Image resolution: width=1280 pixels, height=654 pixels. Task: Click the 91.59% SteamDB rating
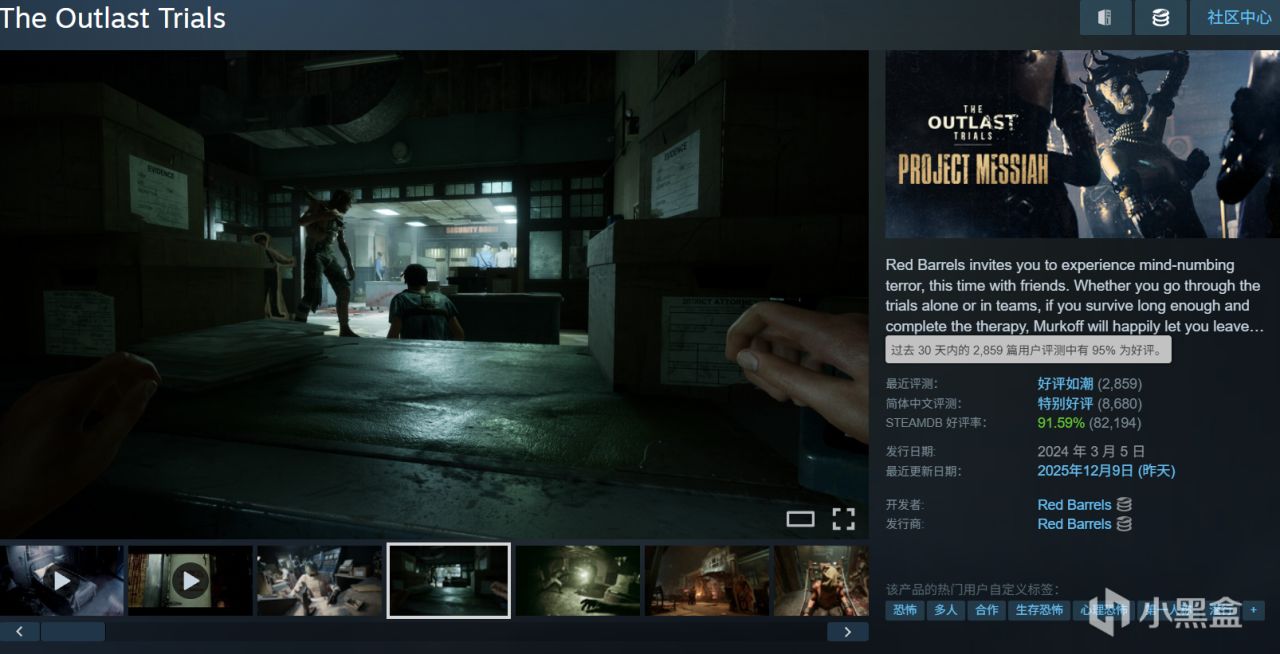(x=1061, y=423)
